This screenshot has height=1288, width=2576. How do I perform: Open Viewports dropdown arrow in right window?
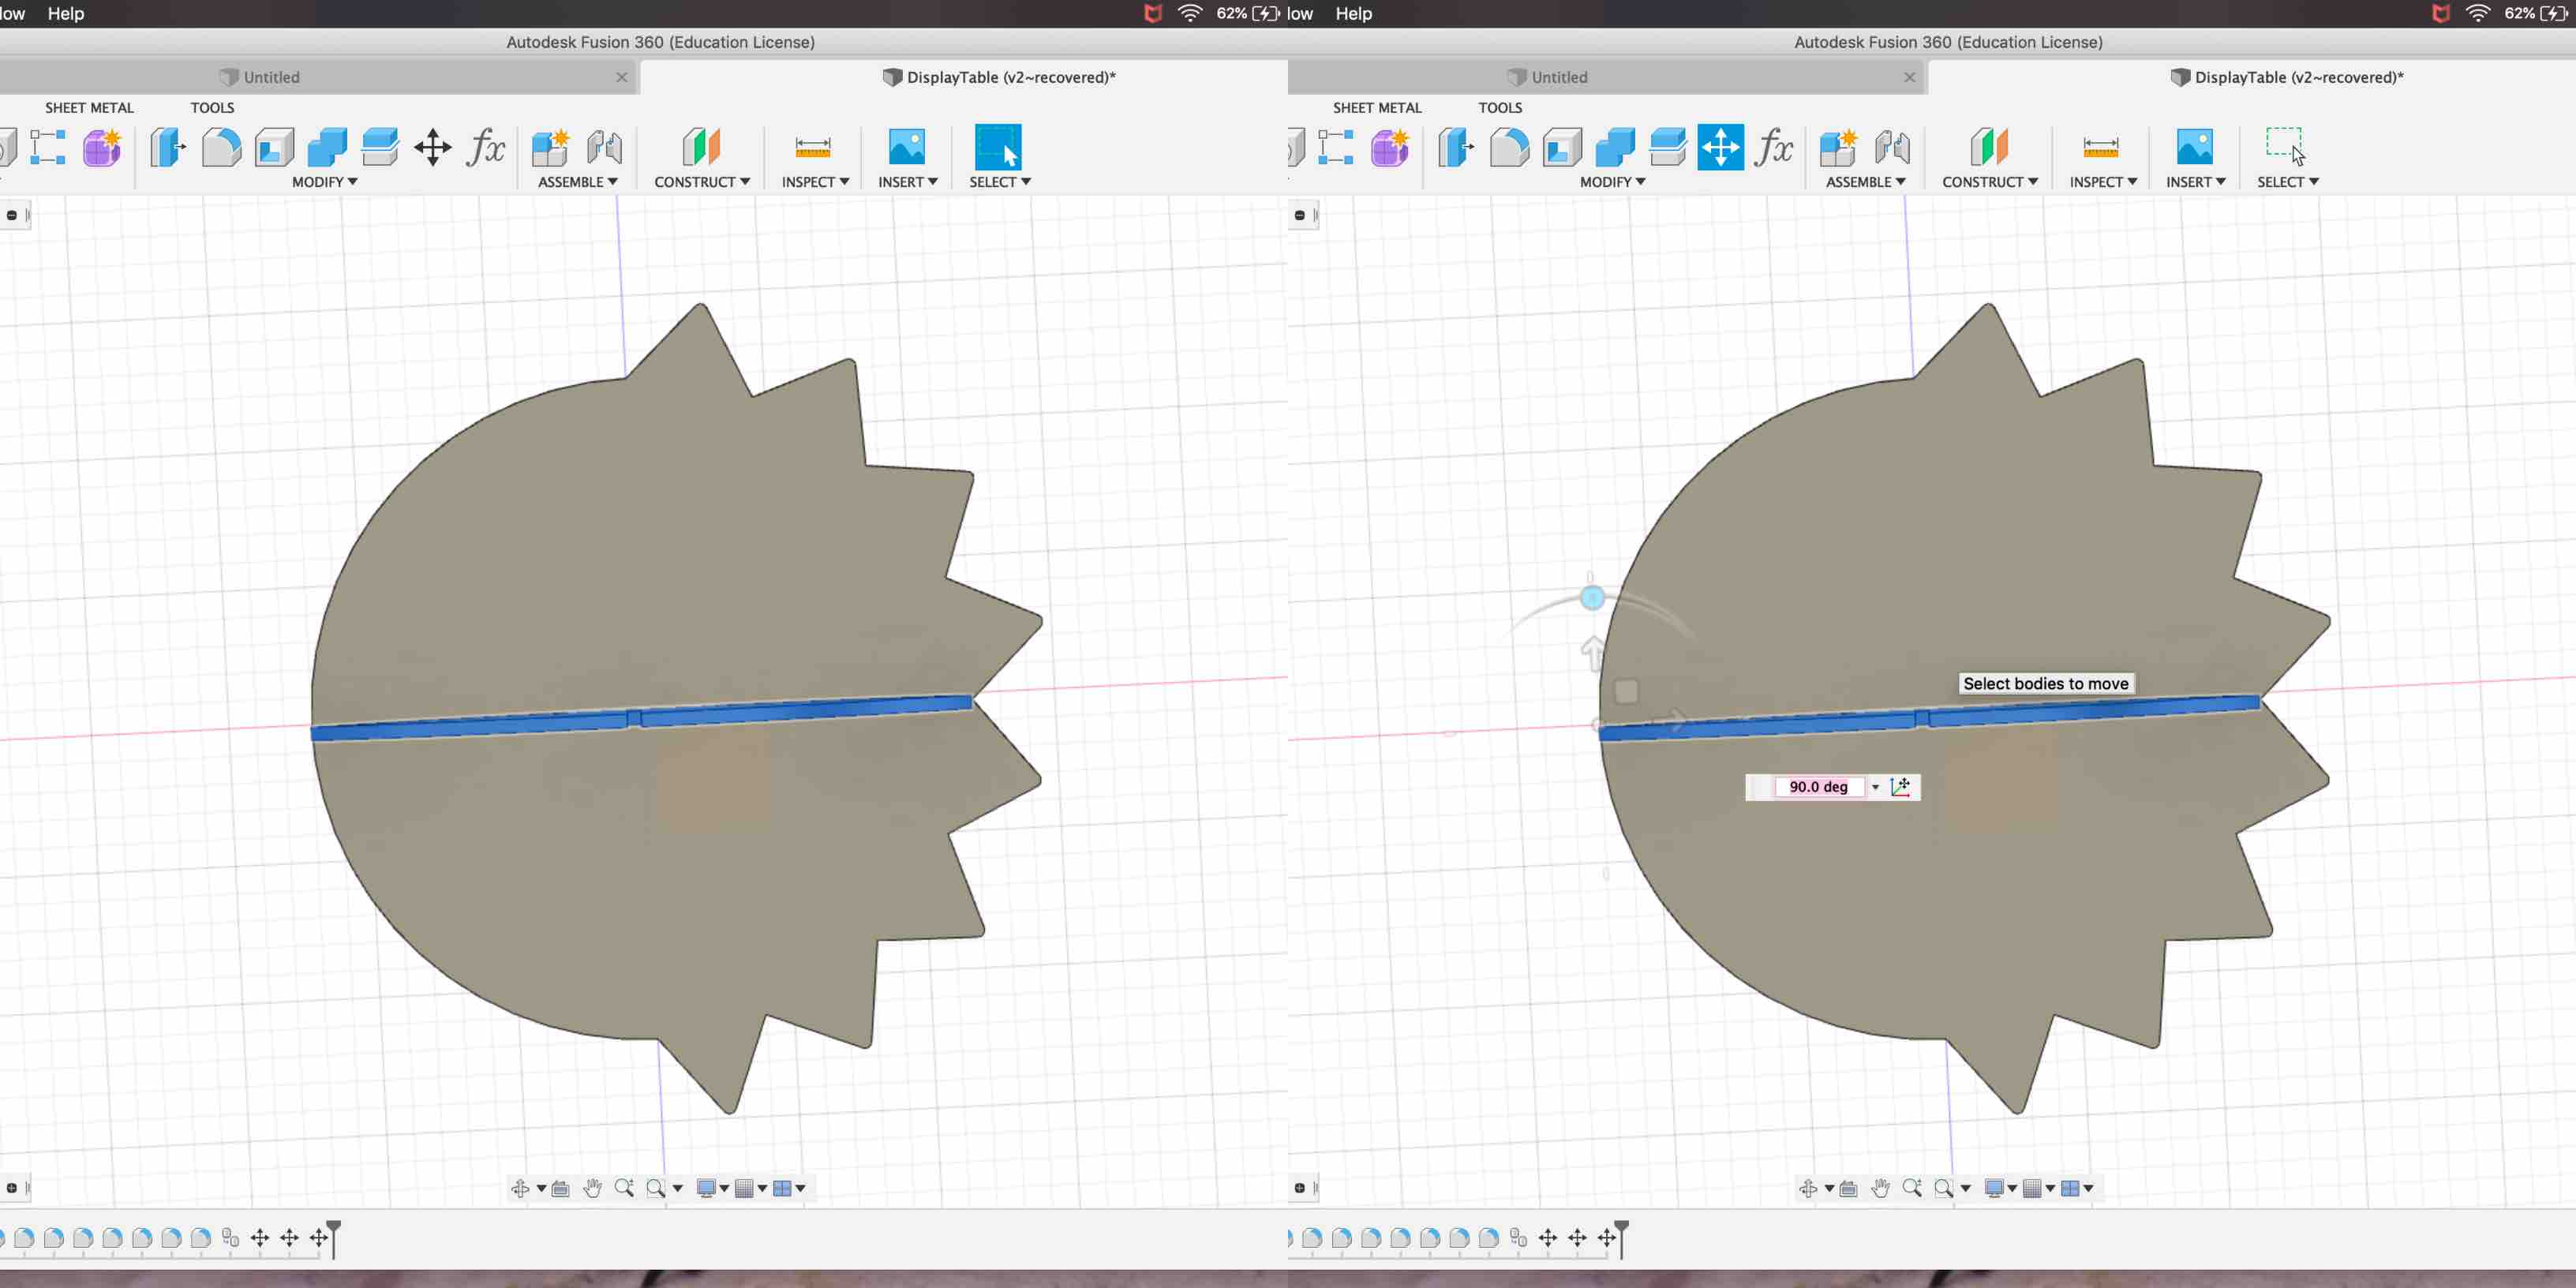pyautogui.click(x=2088, y=1188)
